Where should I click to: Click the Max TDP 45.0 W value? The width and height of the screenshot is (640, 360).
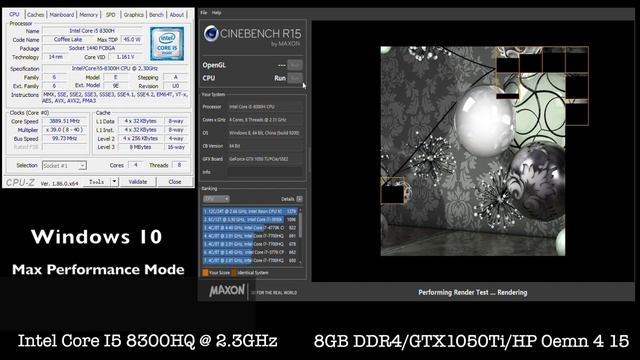point(132,40)
